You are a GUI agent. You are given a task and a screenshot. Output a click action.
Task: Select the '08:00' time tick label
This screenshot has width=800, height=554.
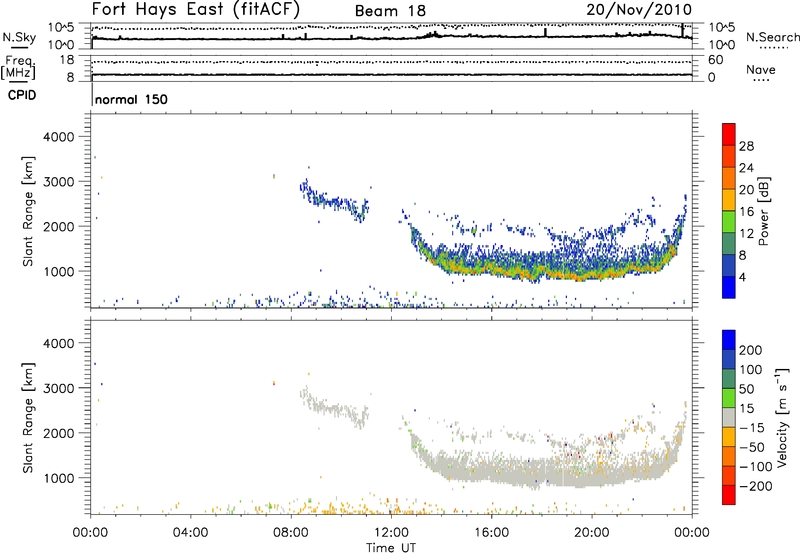pyautogui.click(x=291, y=533)
